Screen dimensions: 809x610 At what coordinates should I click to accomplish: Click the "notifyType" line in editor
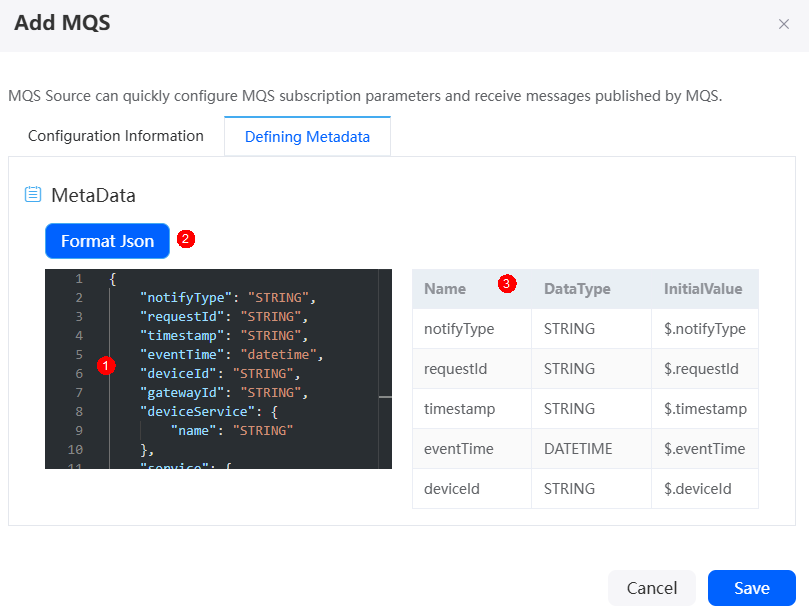(228, 298)
